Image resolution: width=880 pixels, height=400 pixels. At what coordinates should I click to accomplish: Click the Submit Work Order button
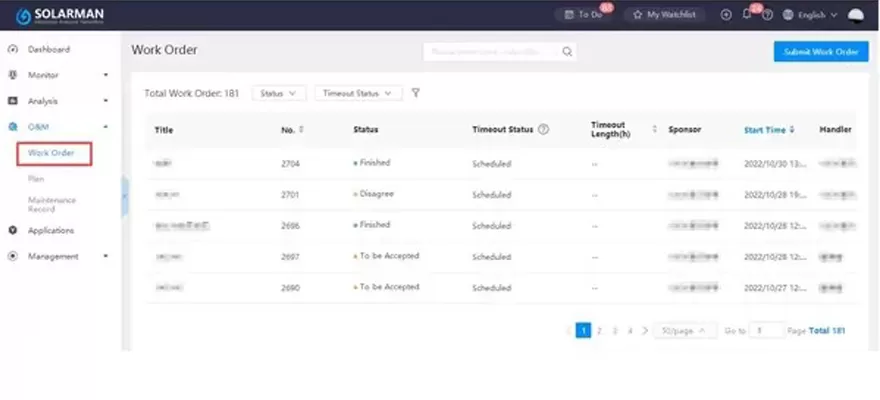820,52
